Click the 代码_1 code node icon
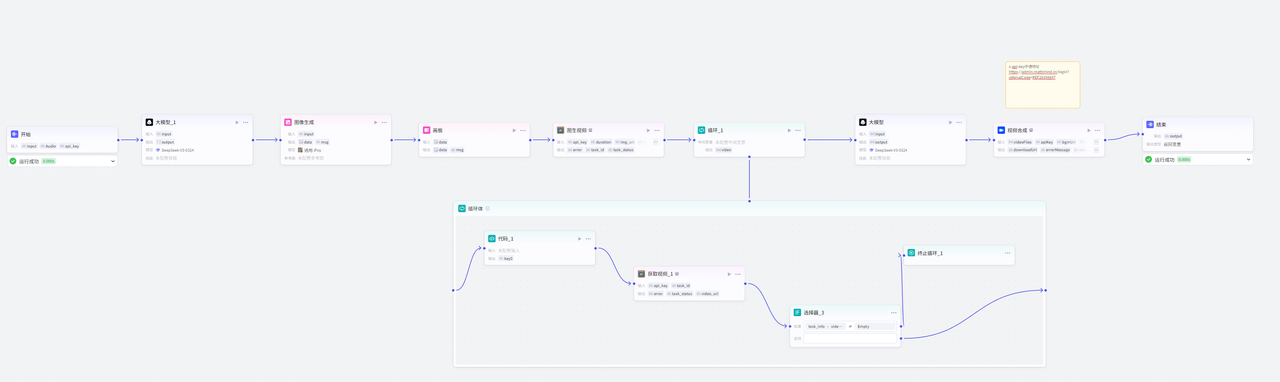This screenshot has width=1280, height=382. 491,239
